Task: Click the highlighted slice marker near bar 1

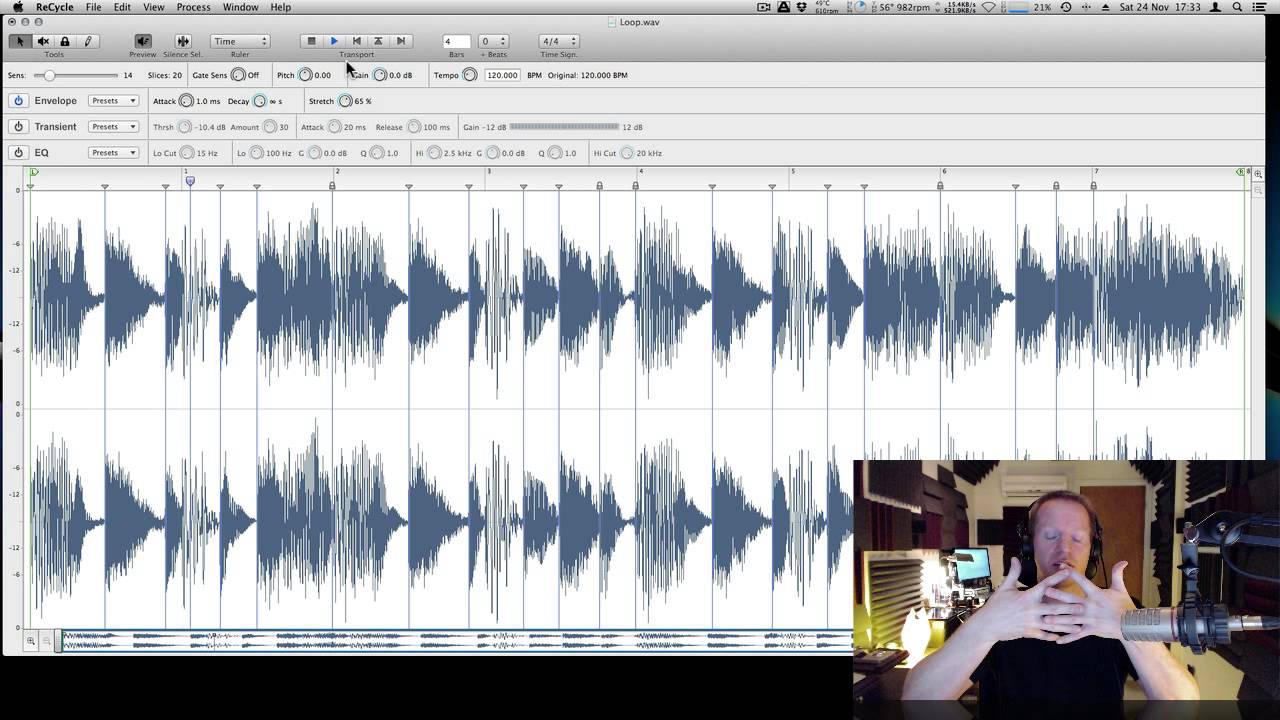Action: [x=190, y=181]
